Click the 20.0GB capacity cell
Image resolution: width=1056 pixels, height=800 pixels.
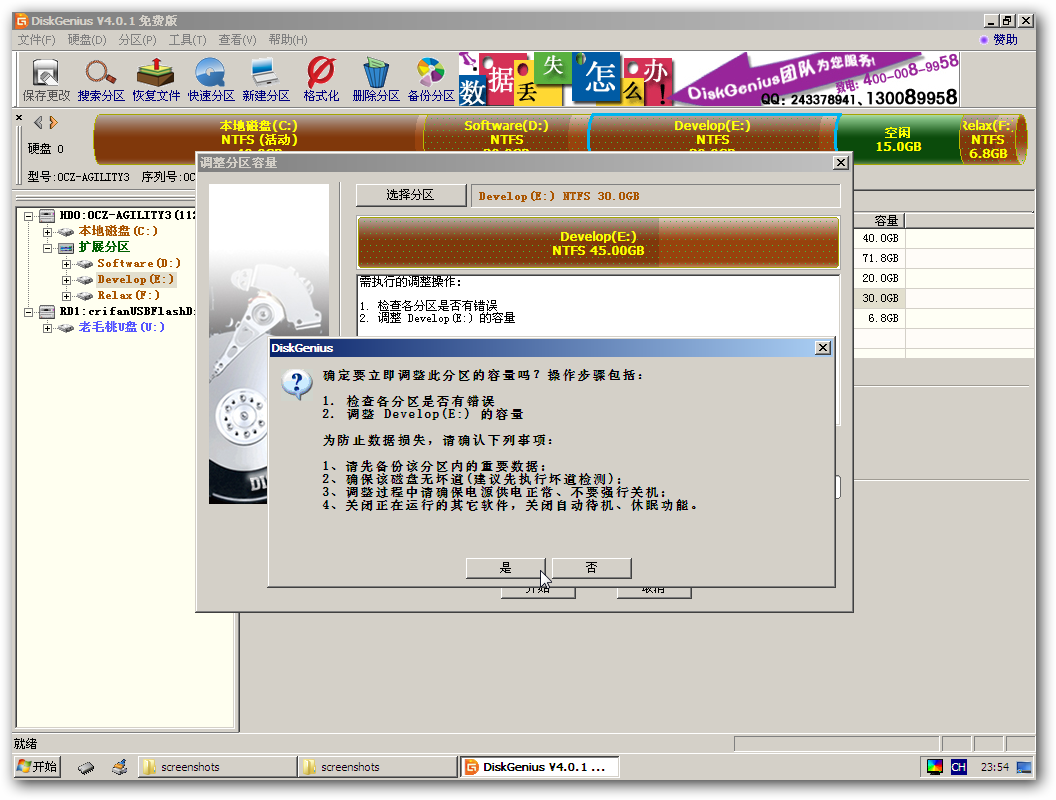[880, 279]
